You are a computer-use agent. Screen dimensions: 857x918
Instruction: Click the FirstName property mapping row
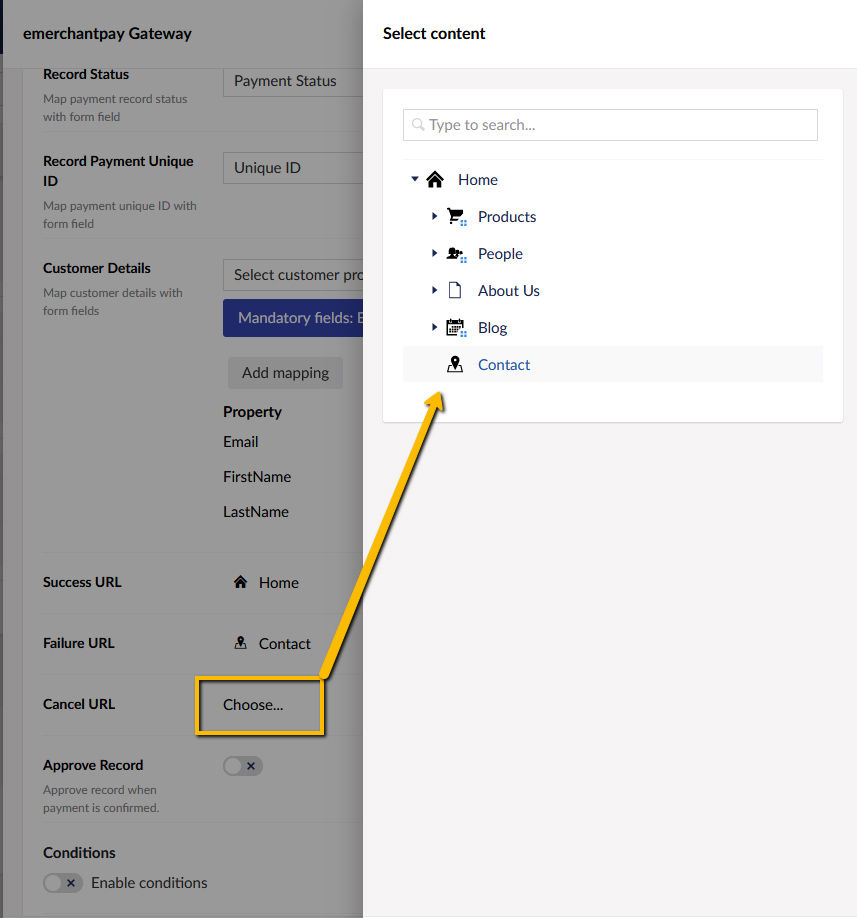click(257, 477)
